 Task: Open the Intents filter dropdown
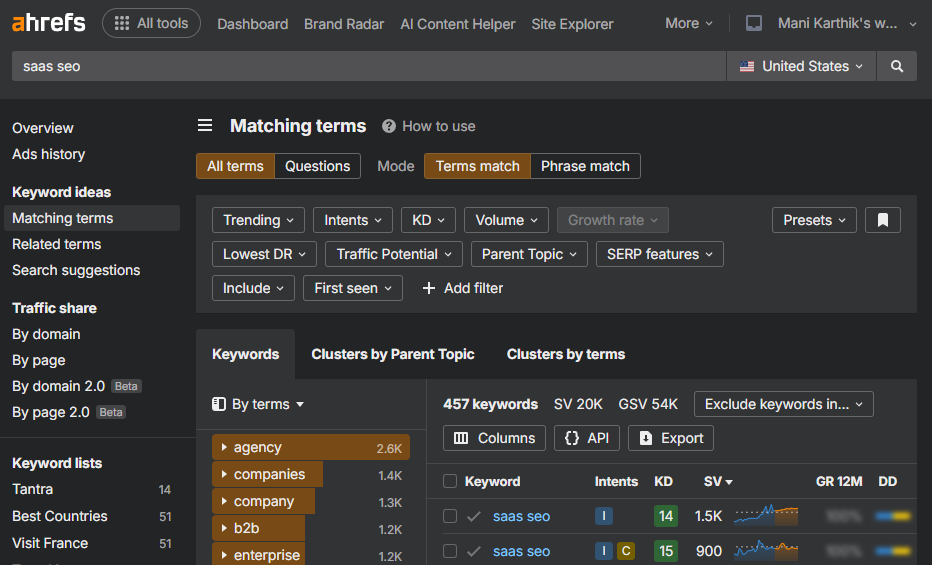coord(352,220)
